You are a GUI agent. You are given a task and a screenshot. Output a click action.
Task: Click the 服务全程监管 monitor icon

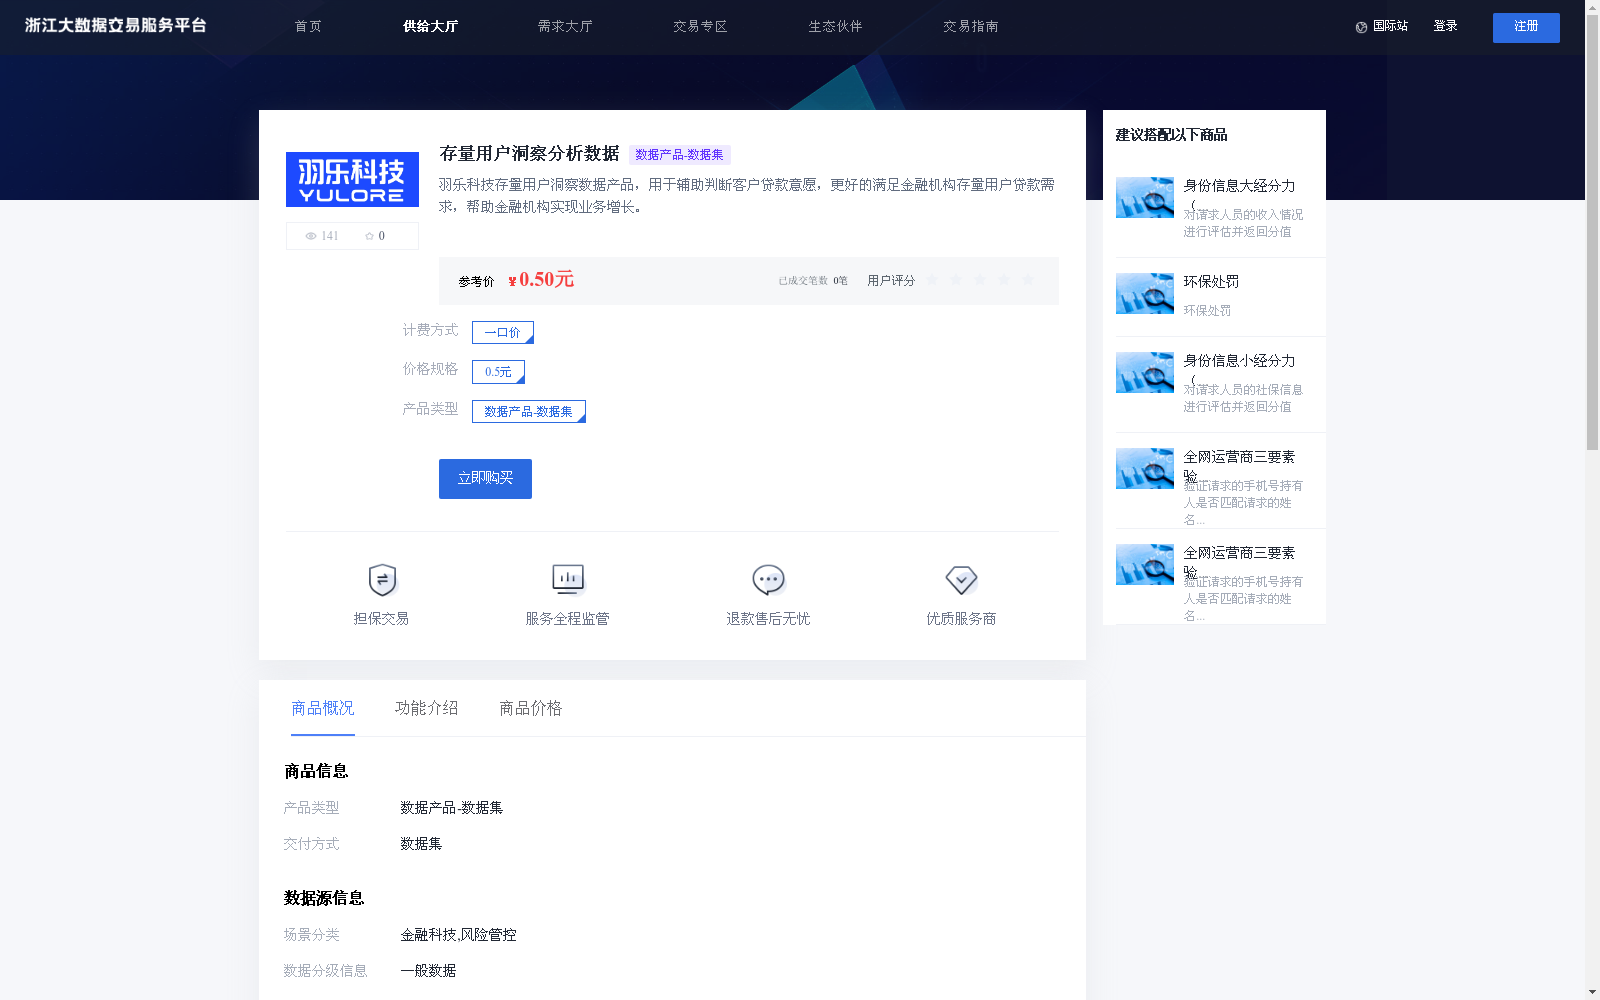(x=568, y=580)
